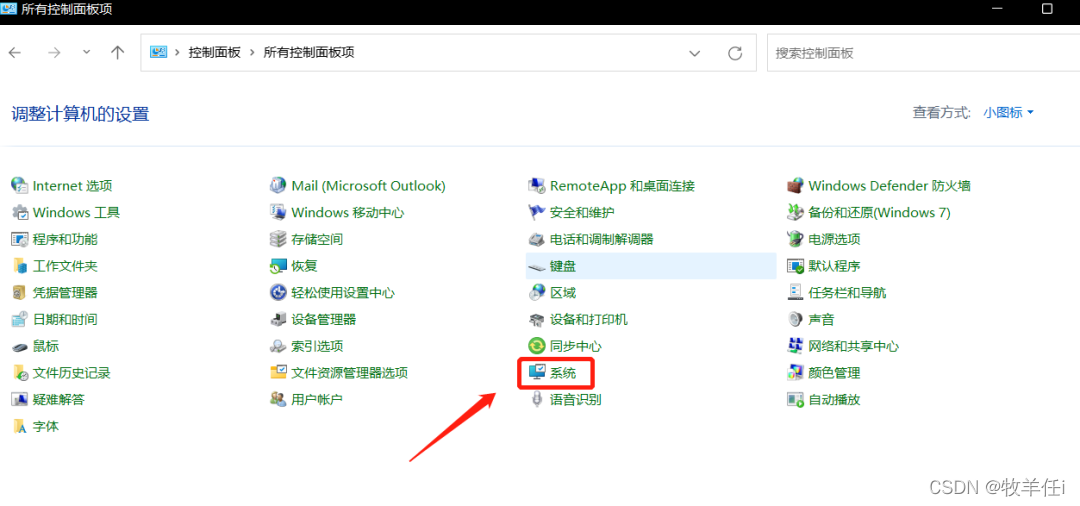Viewport: 1080px width, 506px height.
Task: Open the 安全和维护 flag icon
Action: 537,213
